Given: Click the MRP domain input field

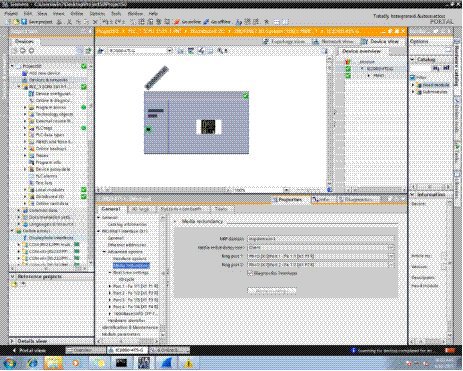Looking at the screenshot, I should pyautogui.click(x=321, y=239).
